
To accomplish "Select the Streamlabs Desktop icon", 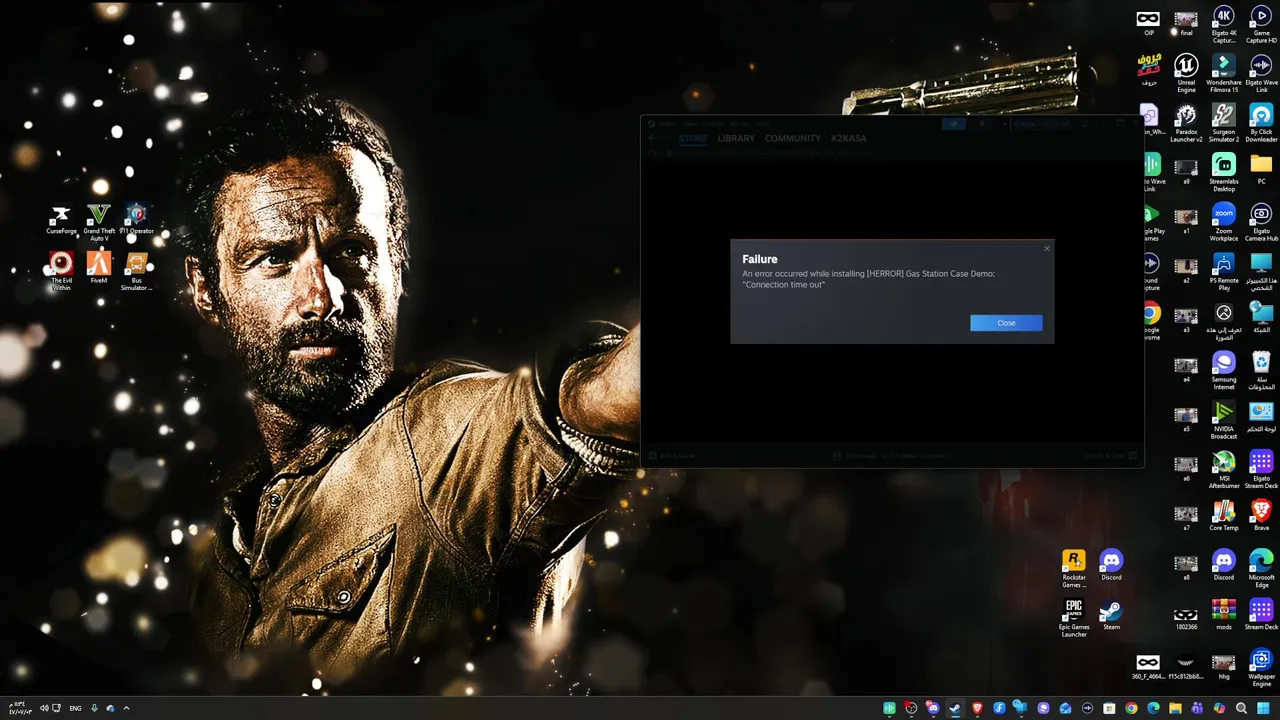I will point(1224,172).
